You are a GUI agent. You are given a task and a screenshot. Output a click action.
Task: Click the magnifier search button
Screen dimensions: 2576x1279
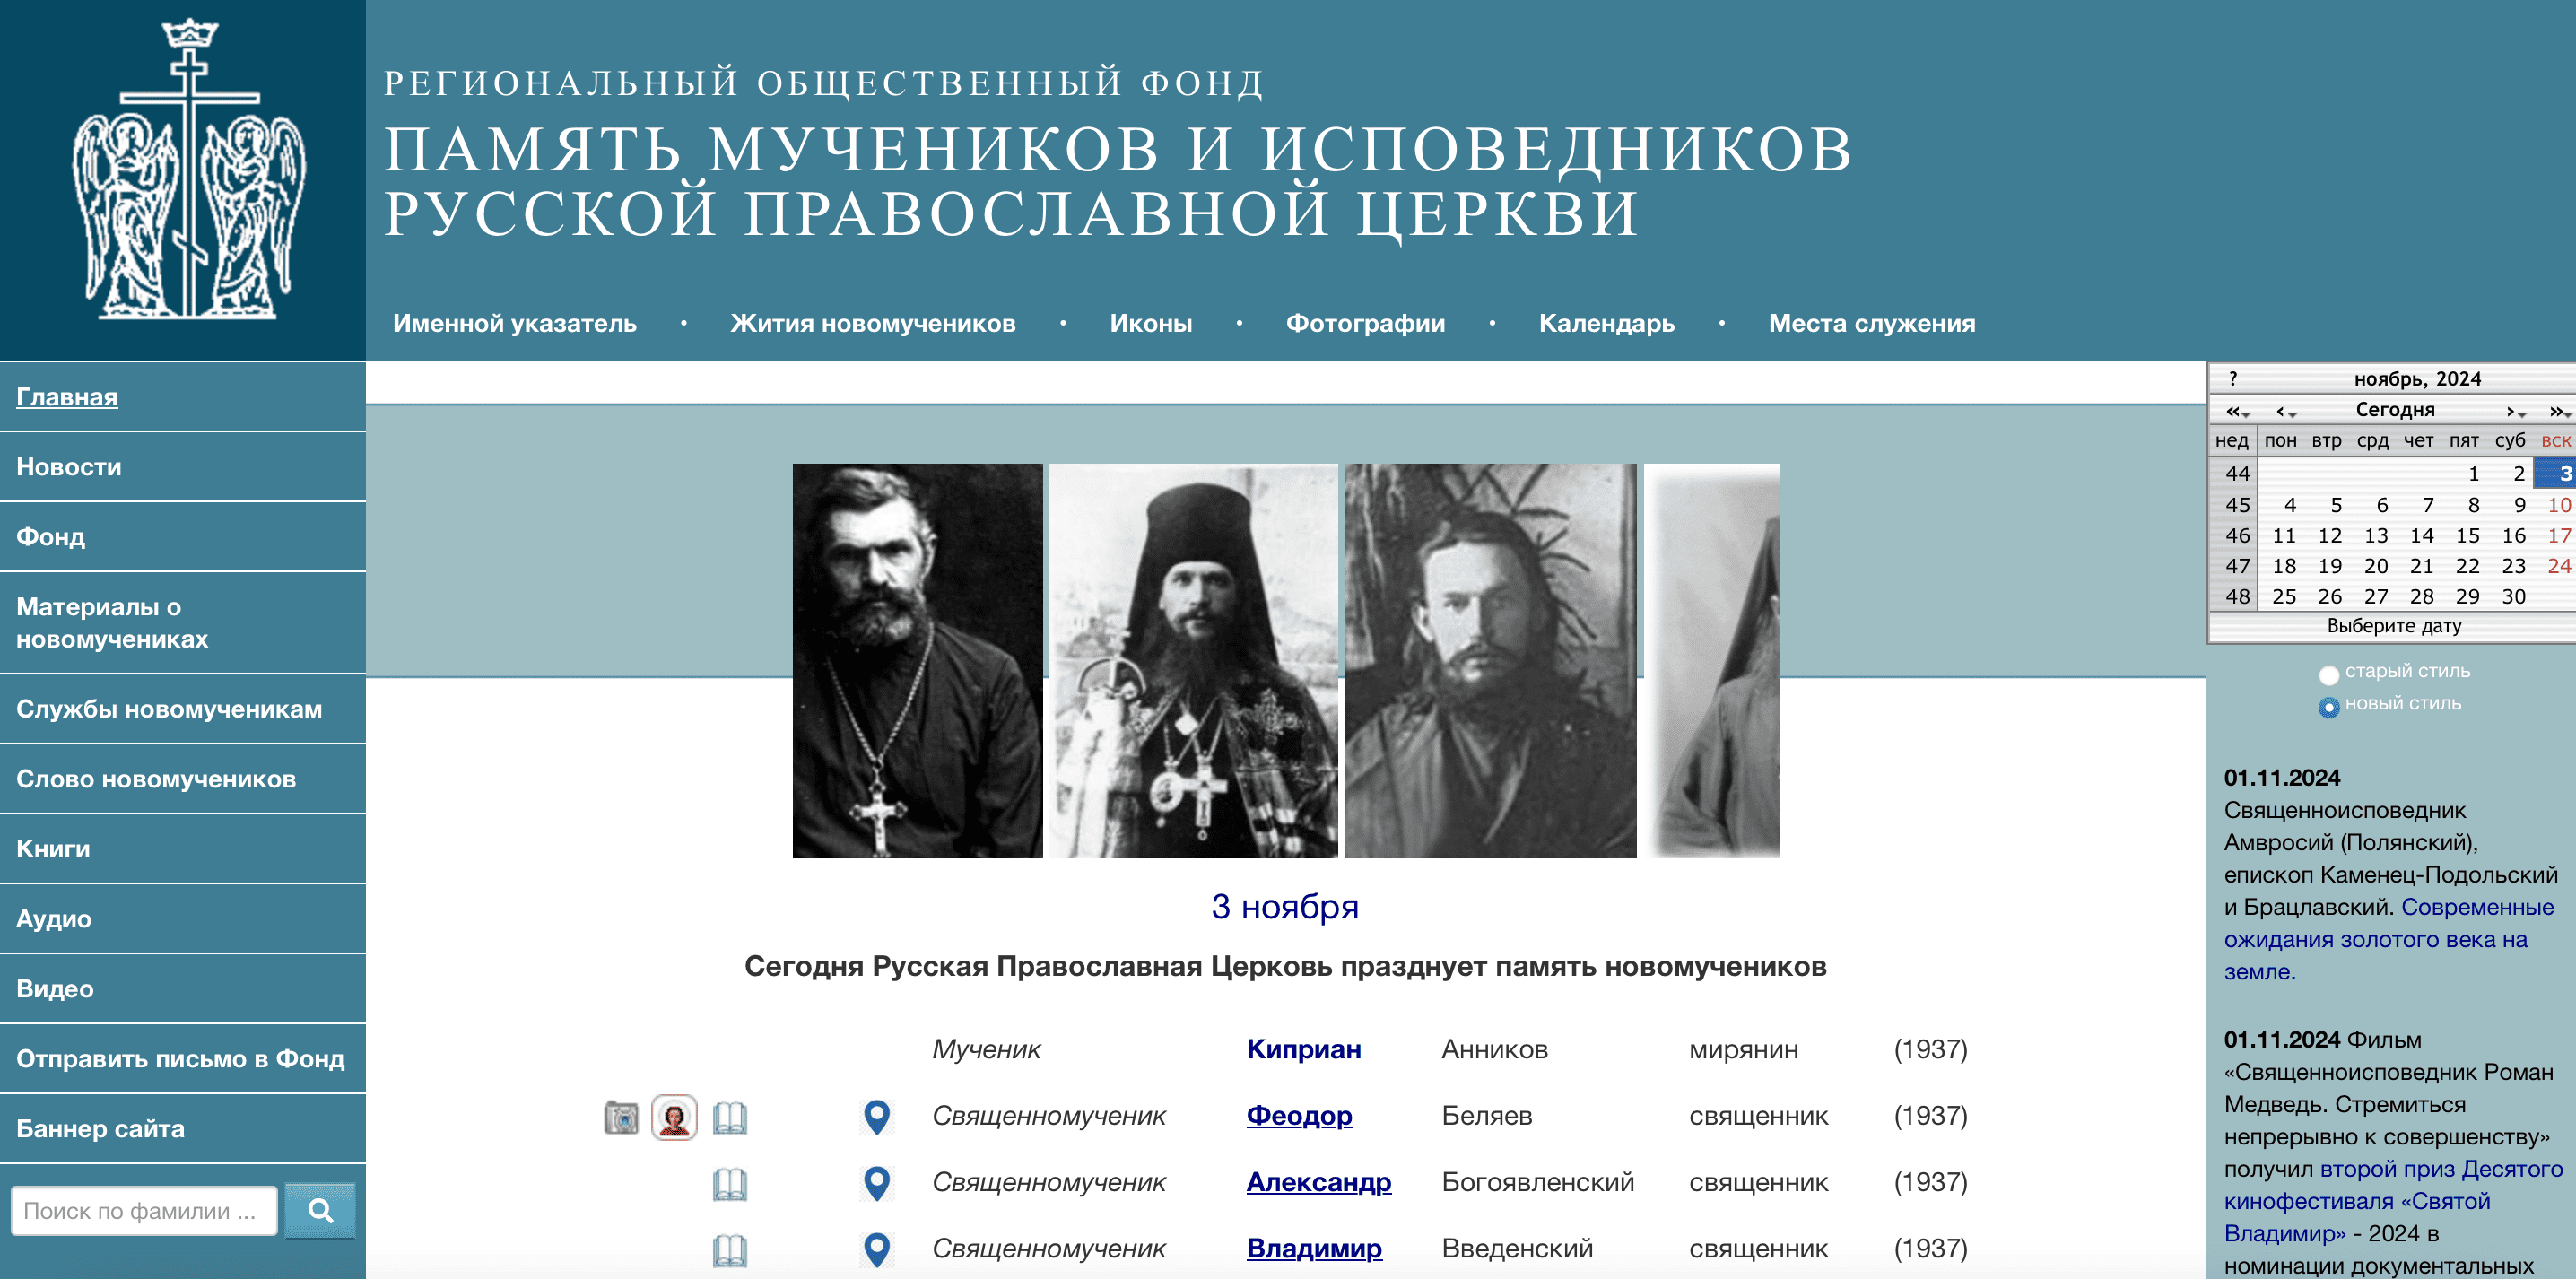(320, 1211)
